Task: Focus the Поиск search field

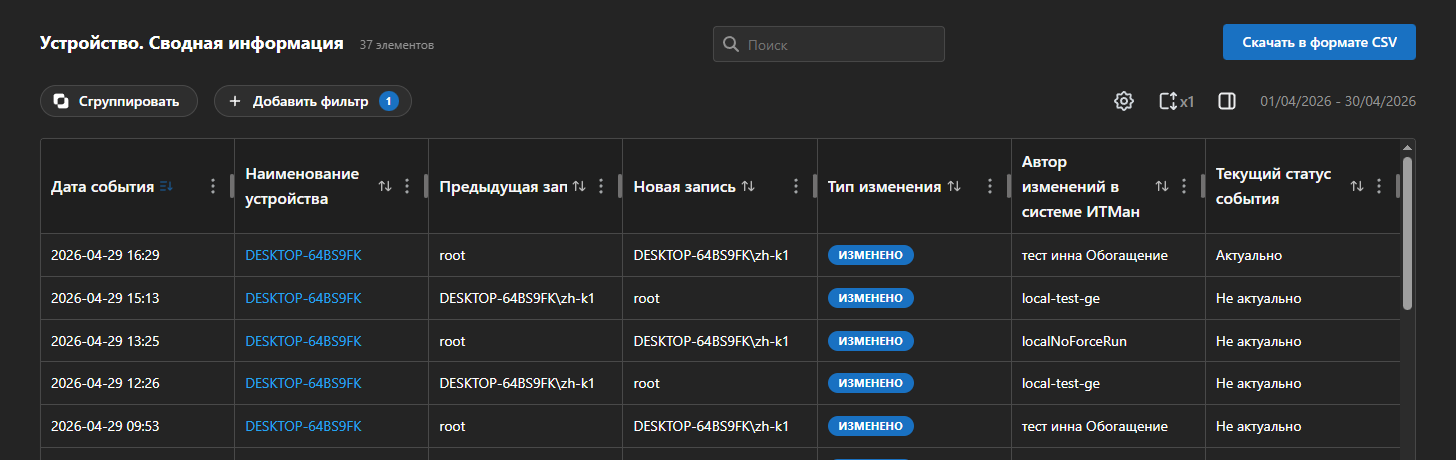Action: pyautogui.click(x=829, y=44)
